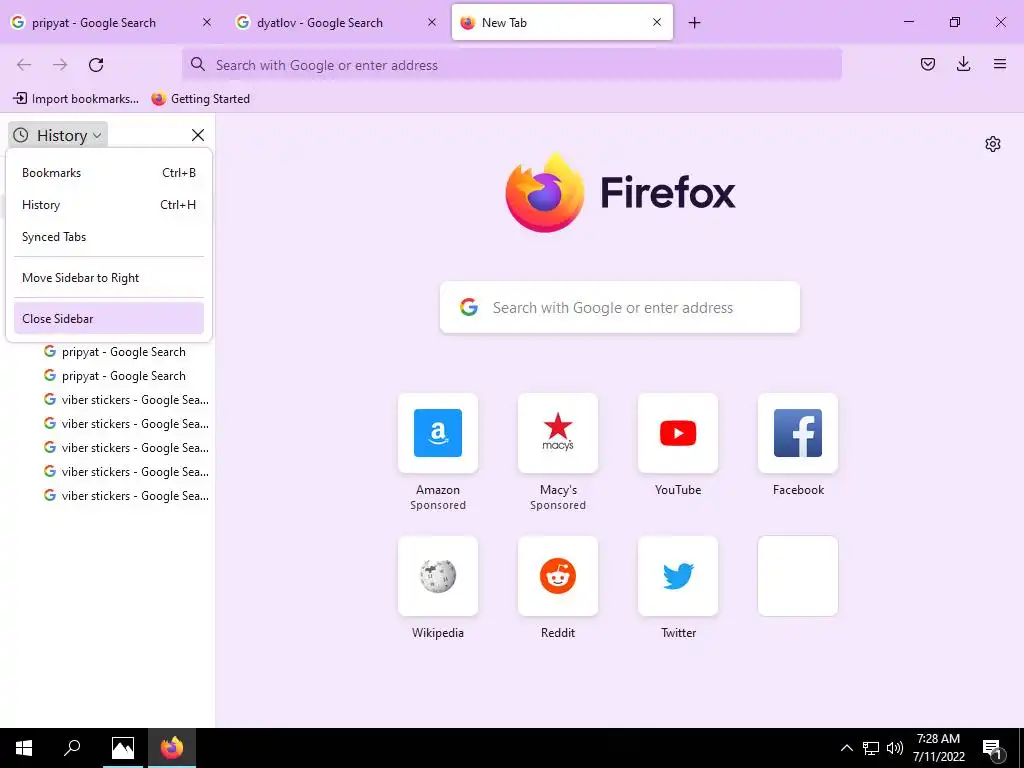Reload the page with the refresh icon
This screenshot has height=768, width=1024.
(x=96, y=64)
